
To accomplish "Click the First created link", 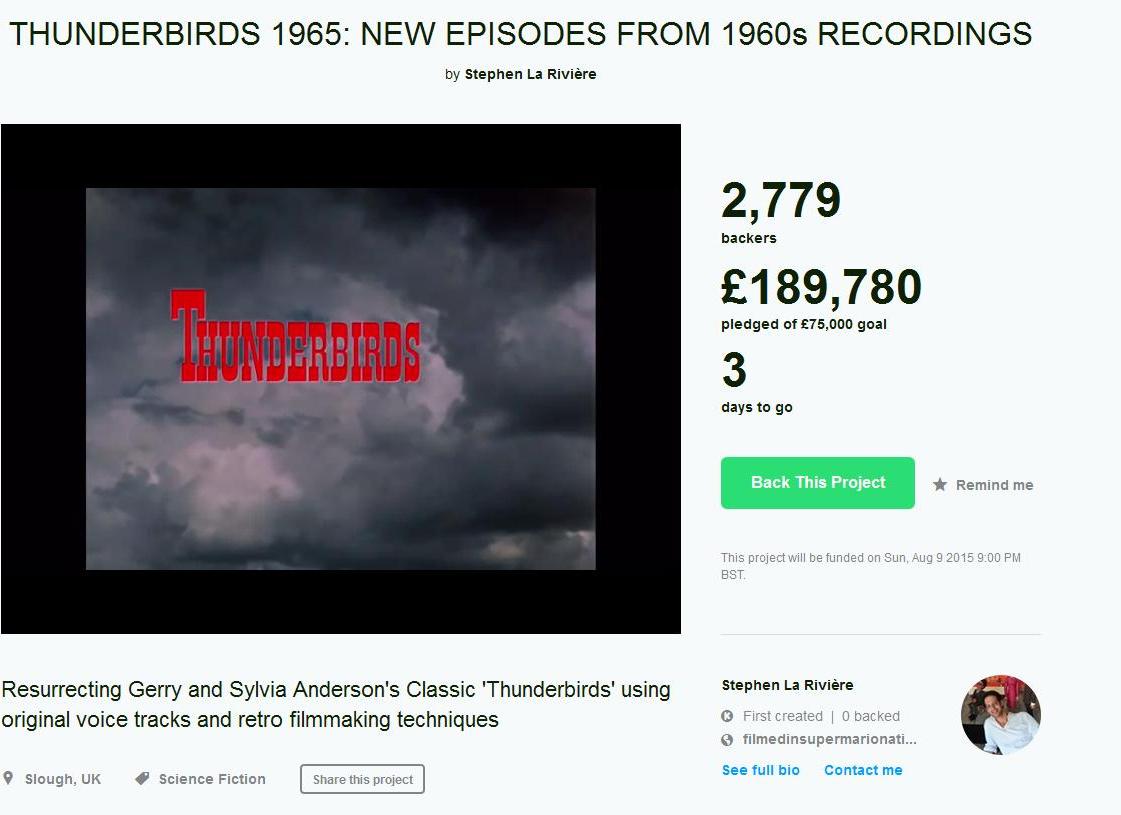I will point(783,716).
